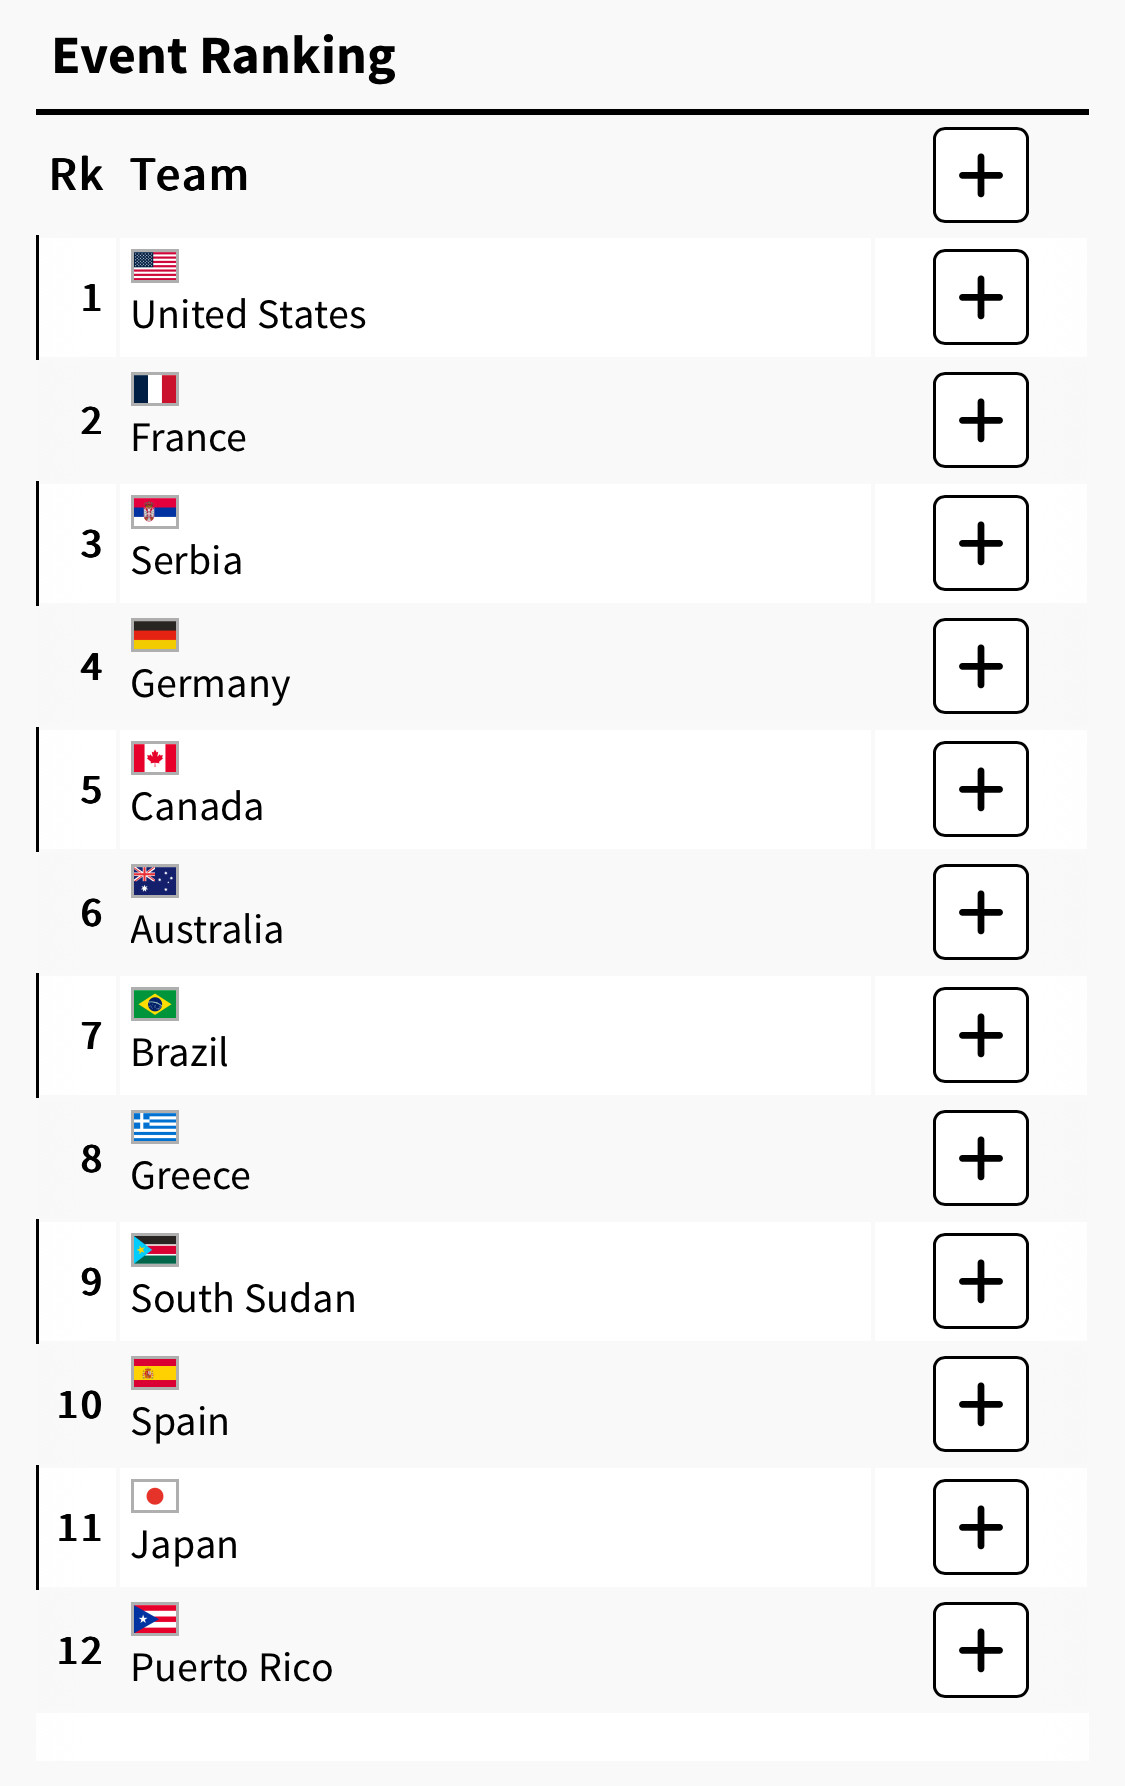Expand the France row details
This screenshot has width=1125, height=1786.
[980, 420]
